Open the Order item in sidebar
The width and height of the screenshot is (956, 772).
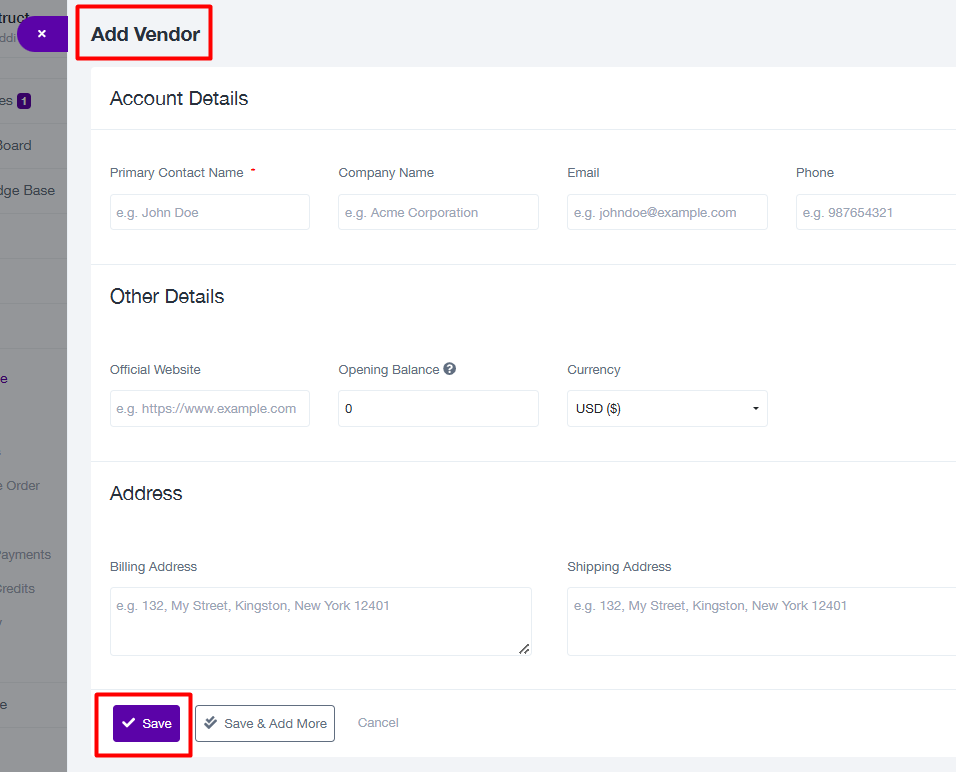[20, 486]
